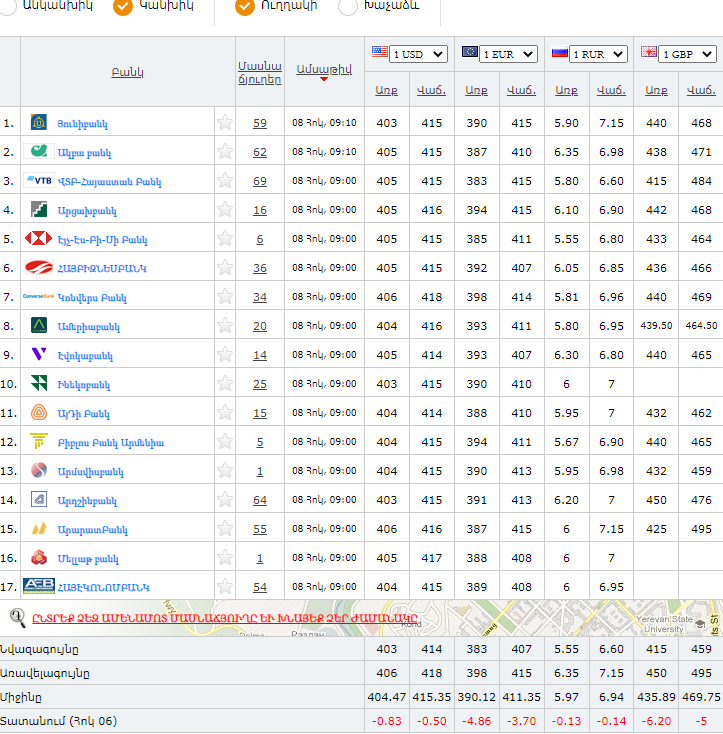Open Արցախբանկ bank link
723x734 pixels.
point(87,211)
